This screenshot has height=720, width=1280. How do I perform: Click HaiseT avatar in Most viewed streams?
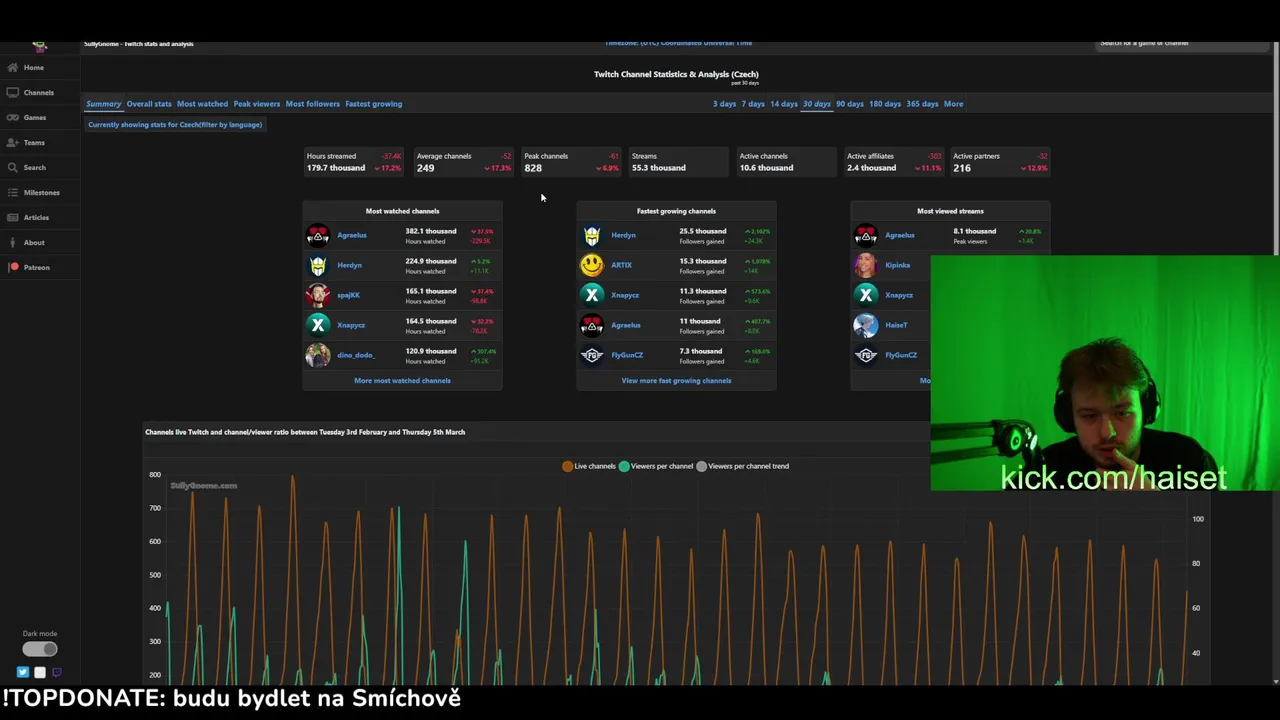click(x=866, y=325)
